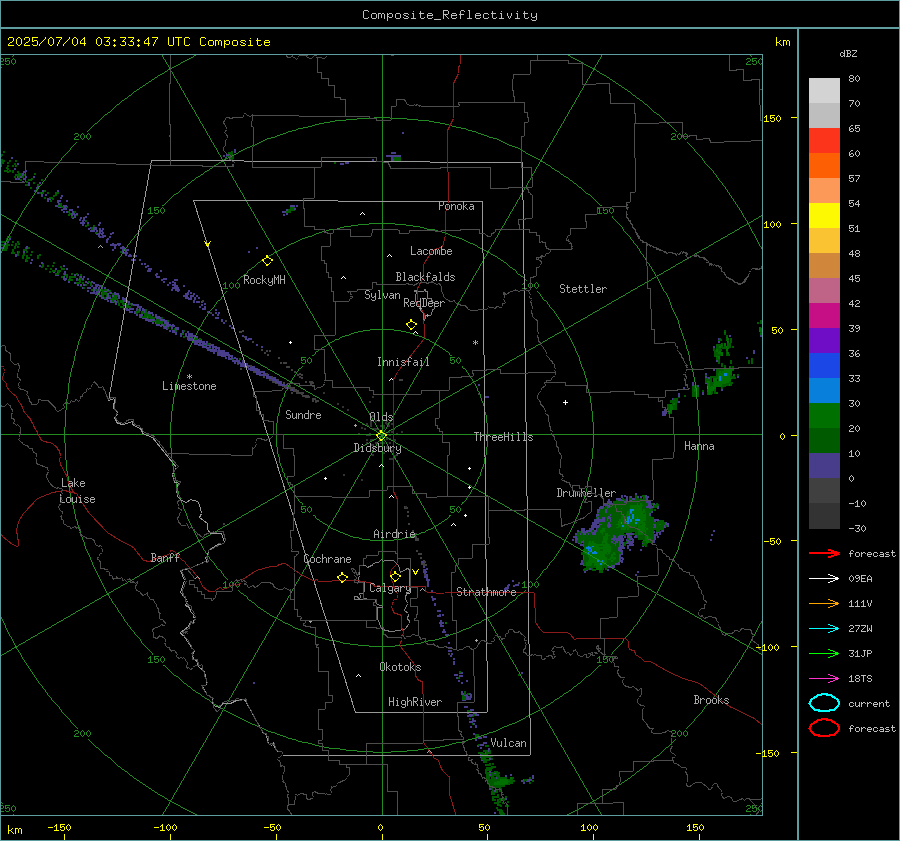
Task: Click the HighRiver city label
Action: point(415,702)
